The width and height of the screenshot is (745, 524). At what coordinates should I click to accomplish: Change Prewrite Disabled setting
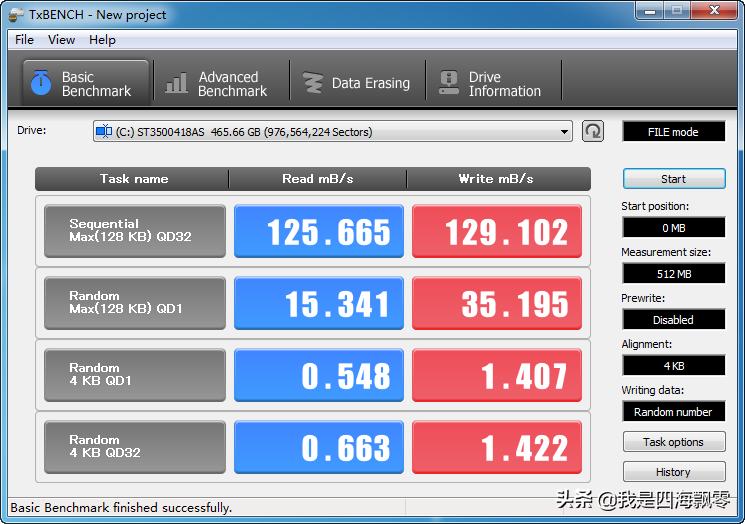click(x=674, y=320)
